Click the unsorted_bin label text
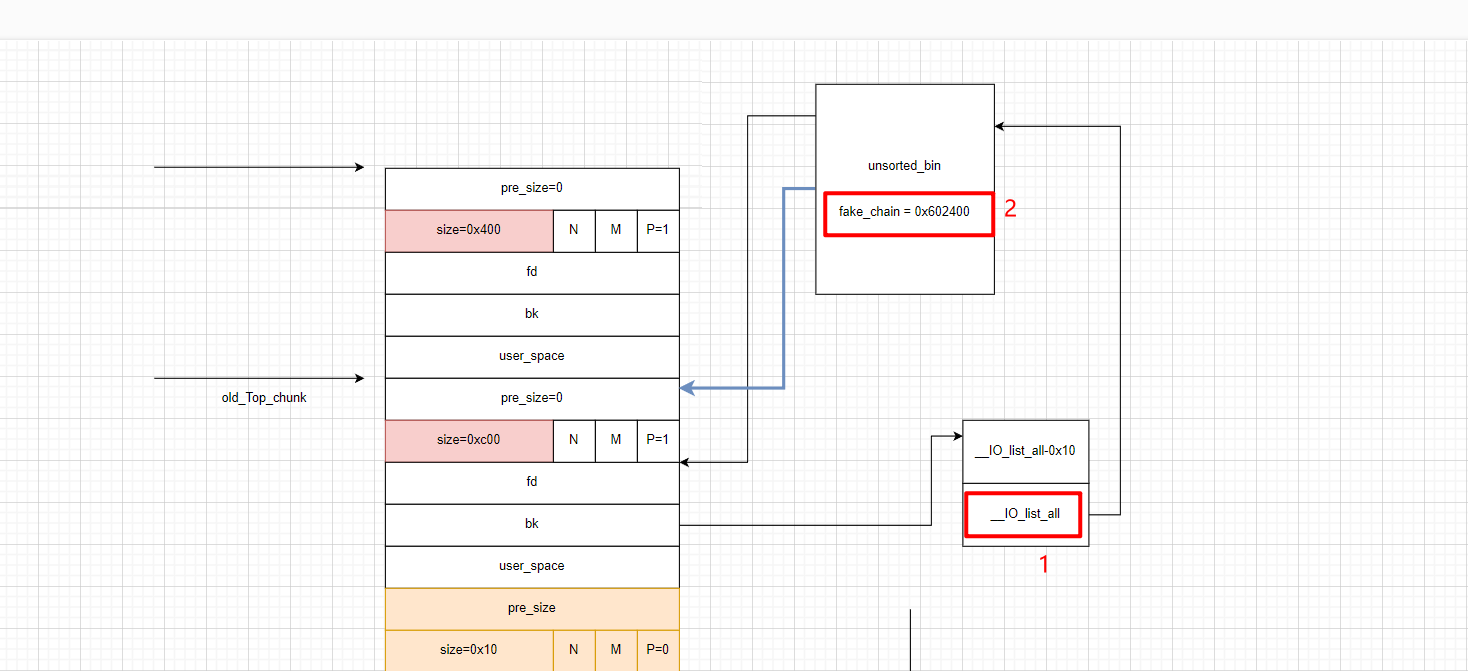 click(904, 166)
